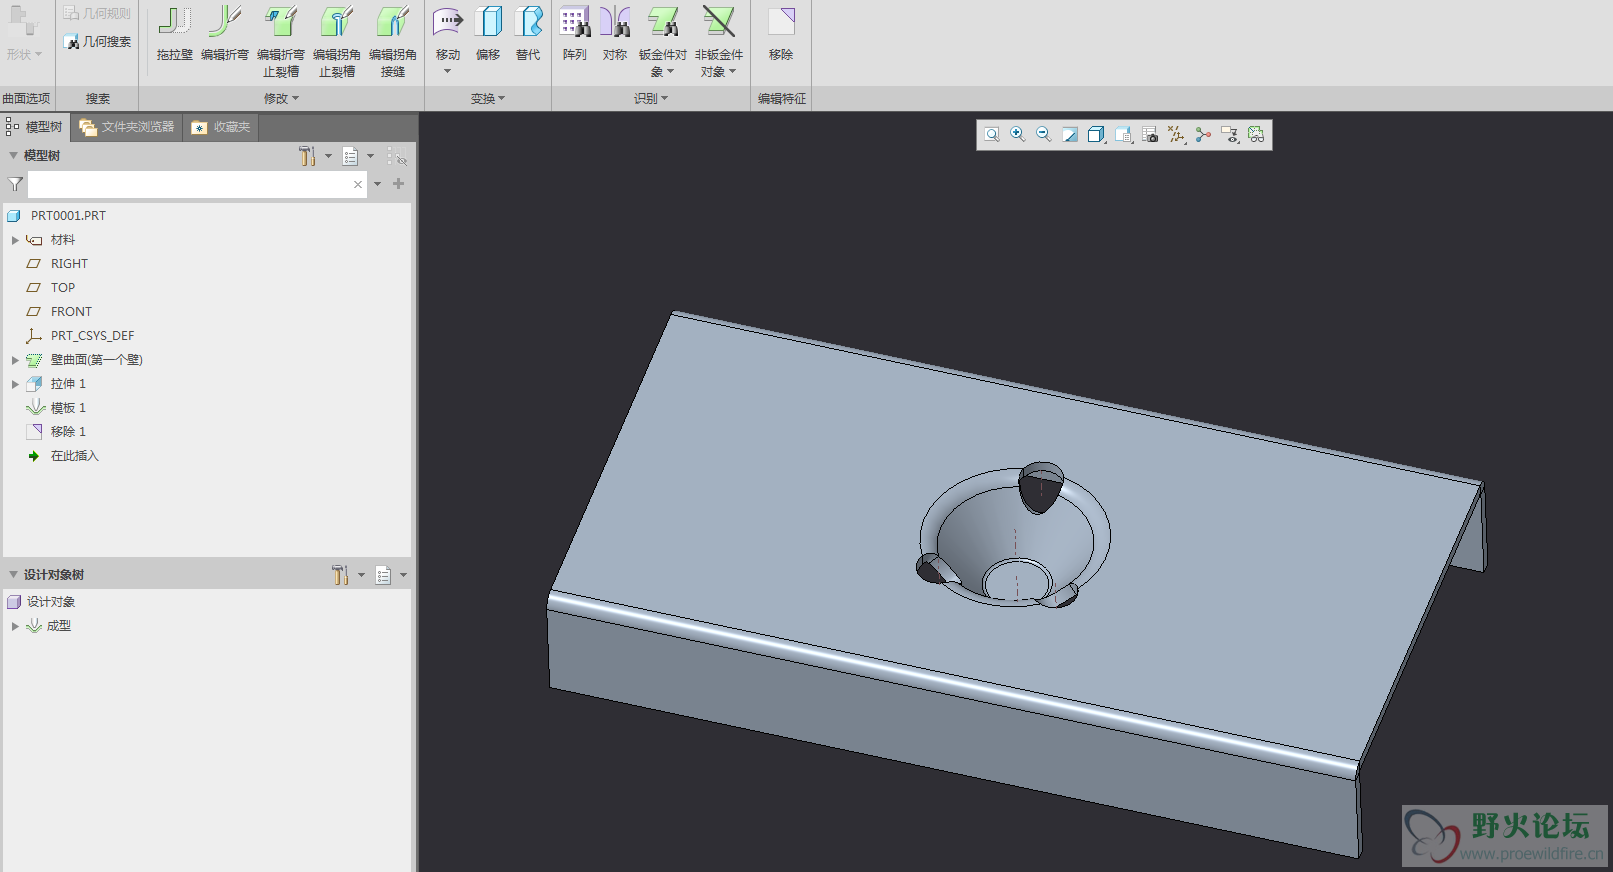Screen dimensions: 1613x872
Task: Select 设计对象 in design object tree
Action: click(50, 602)
